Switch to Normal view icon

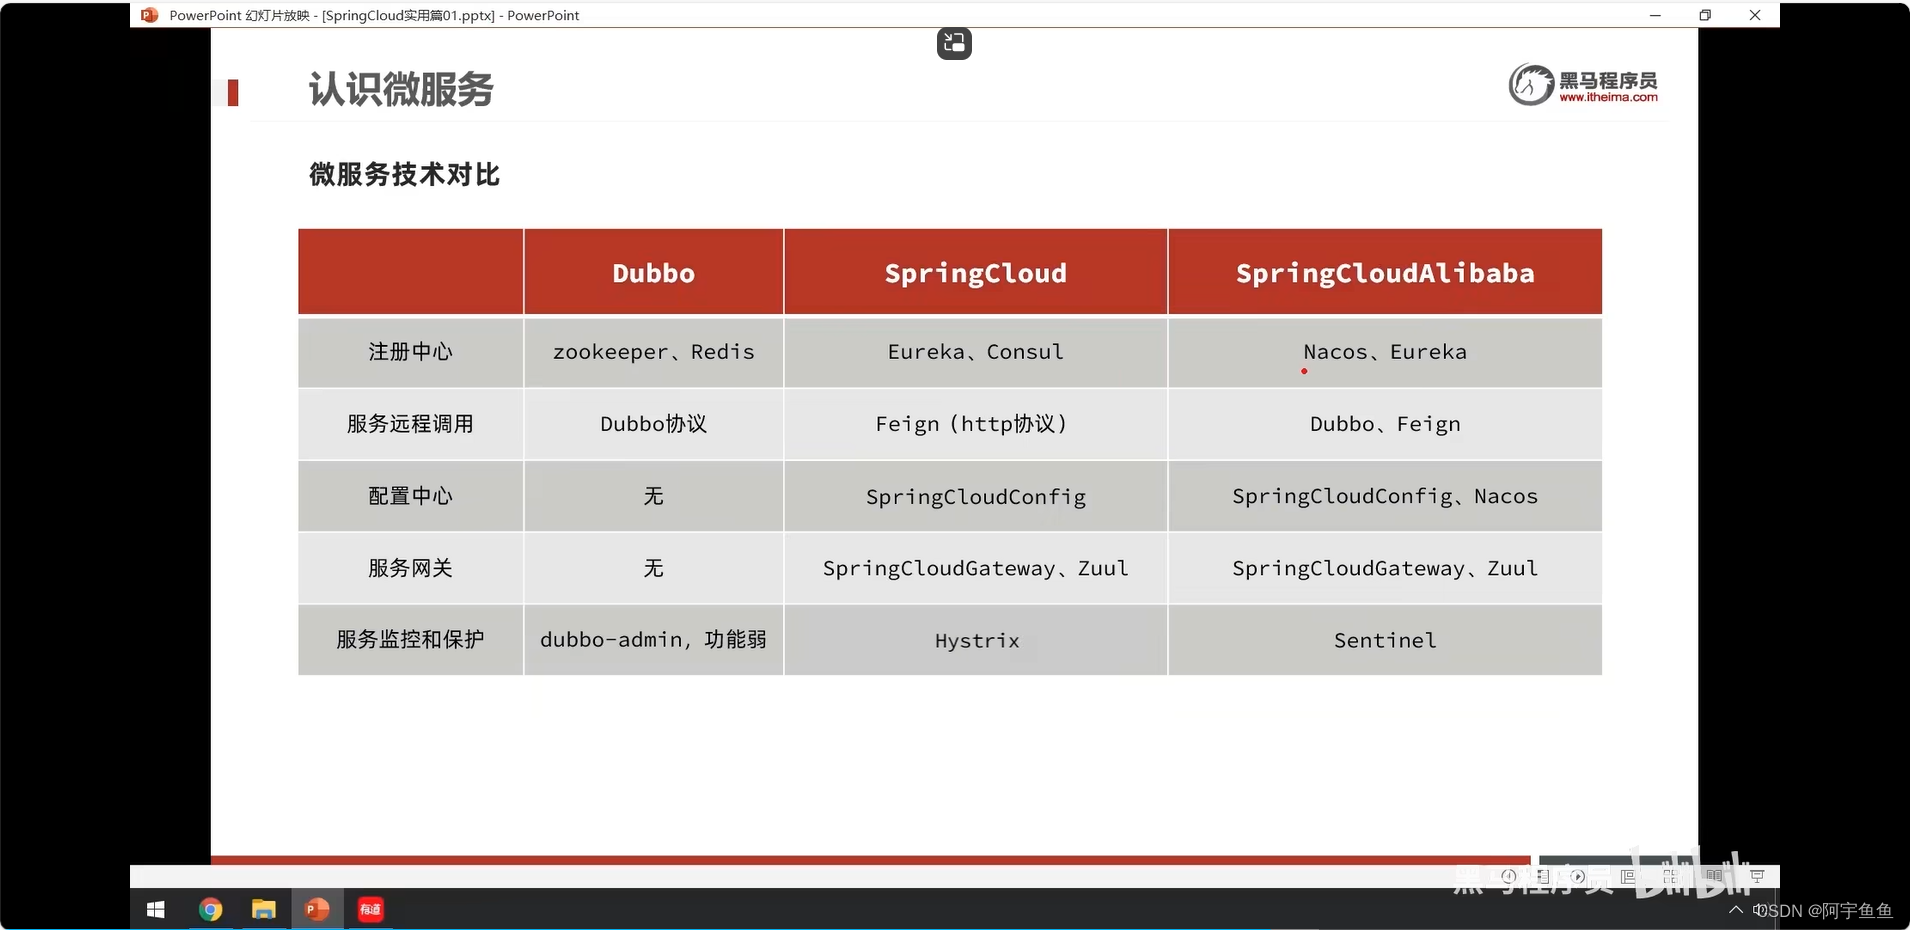[1628, 876]
